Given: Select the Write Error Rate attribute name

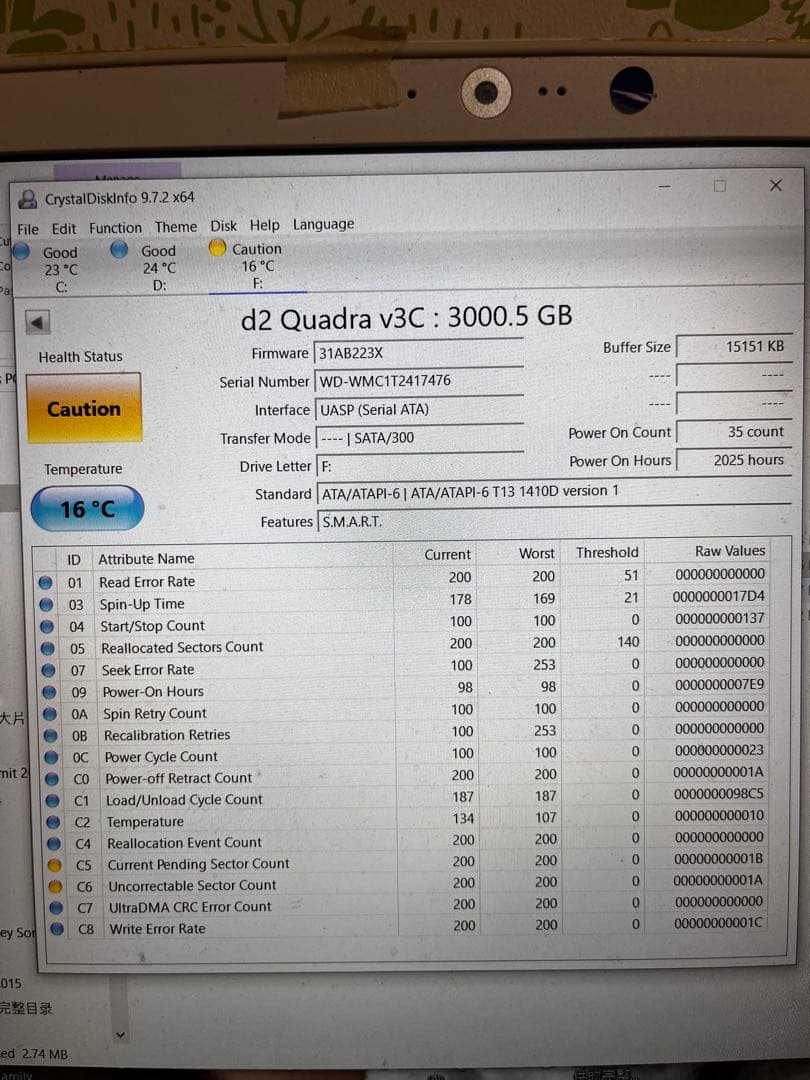Looking at the screenshot, I should click(x=157, y=928).
